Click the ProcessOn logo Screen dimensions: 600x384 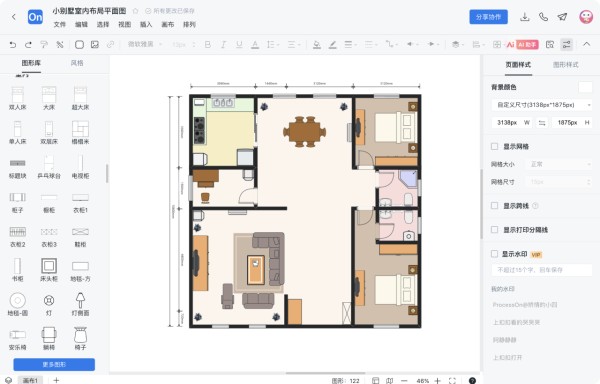click(x=35, y=17)
